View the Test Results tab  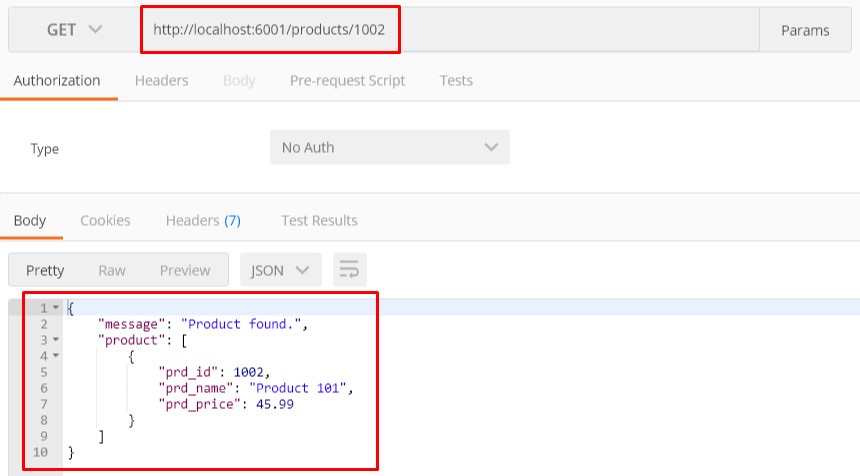pyautogui.click(x=319, y=220)
